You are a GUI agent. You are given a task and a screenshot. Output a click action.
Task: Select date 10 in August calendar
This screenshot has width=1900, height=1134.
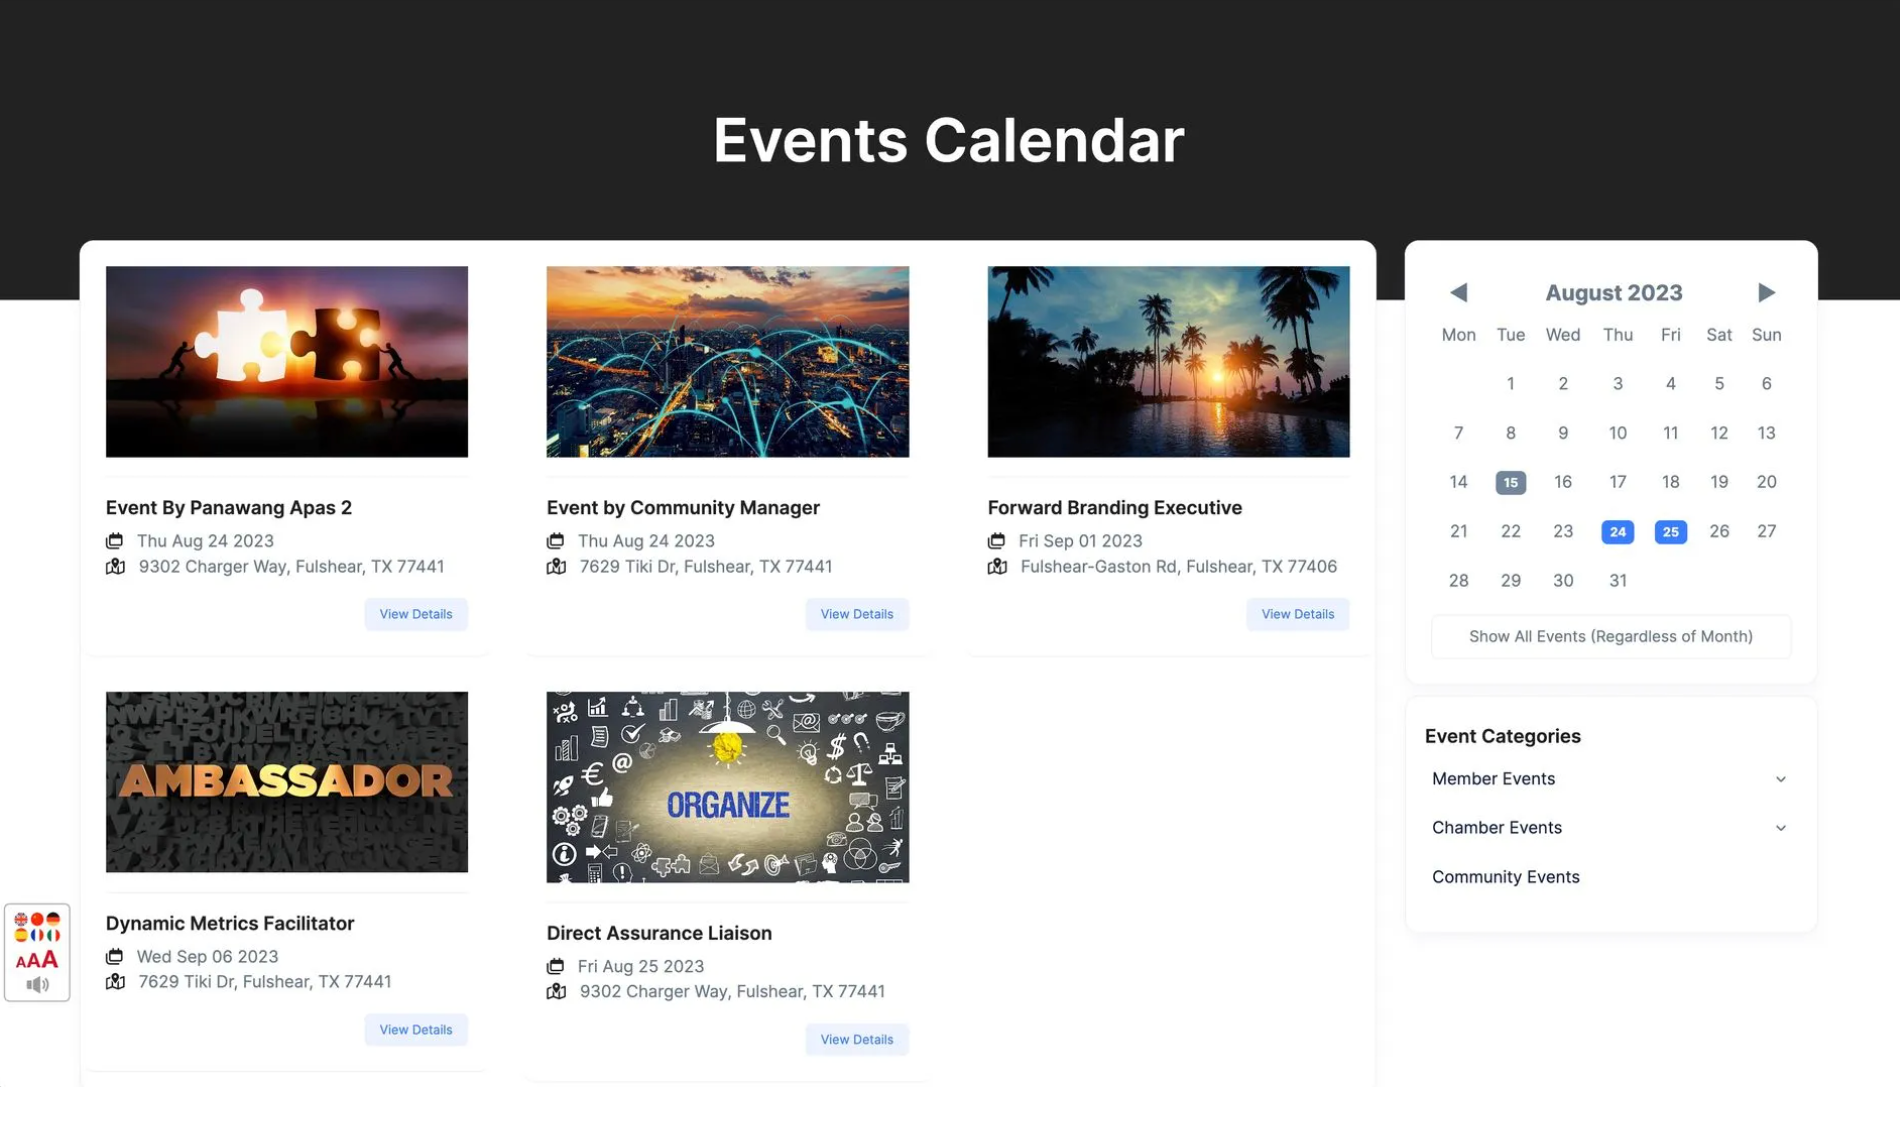[1617, 433]
